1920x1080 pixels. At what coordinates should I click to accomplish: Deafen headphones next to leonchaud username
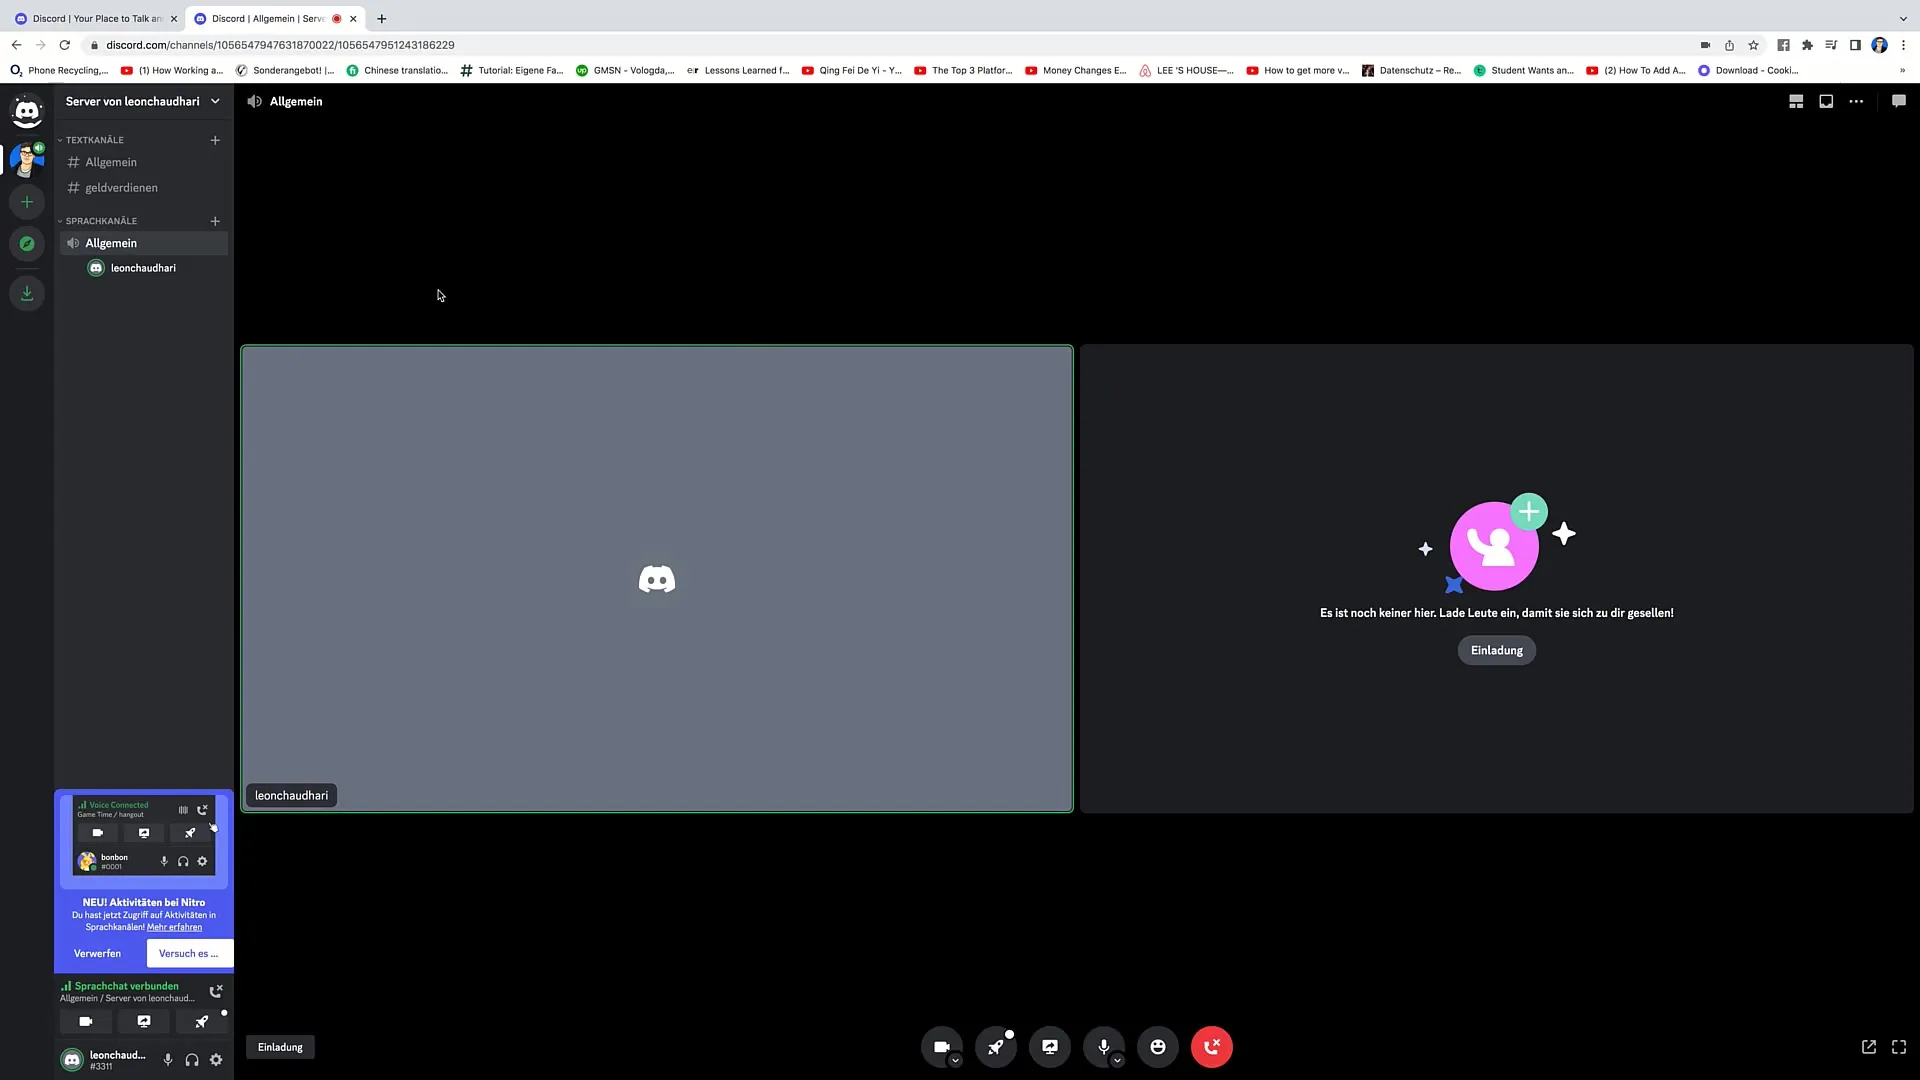[192, 1060]
